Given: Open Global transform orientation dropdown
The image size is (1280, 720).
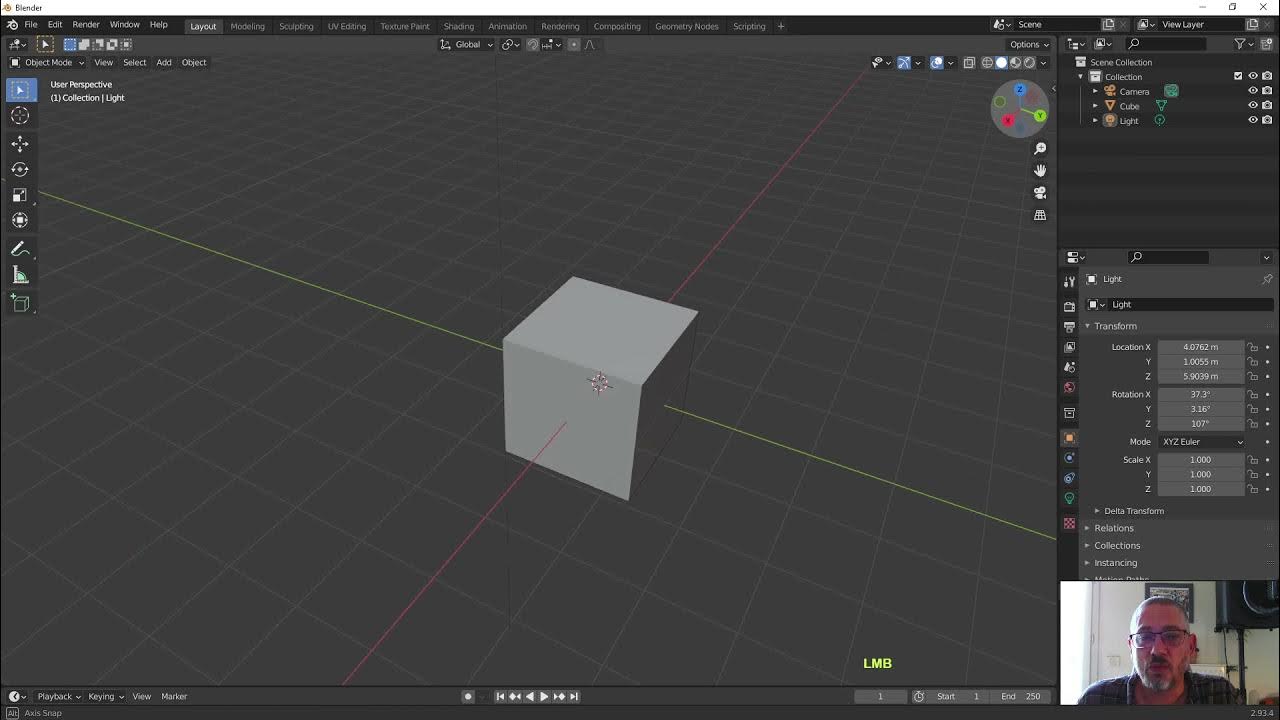Looking at the screenshot, I should pos(467,44).
